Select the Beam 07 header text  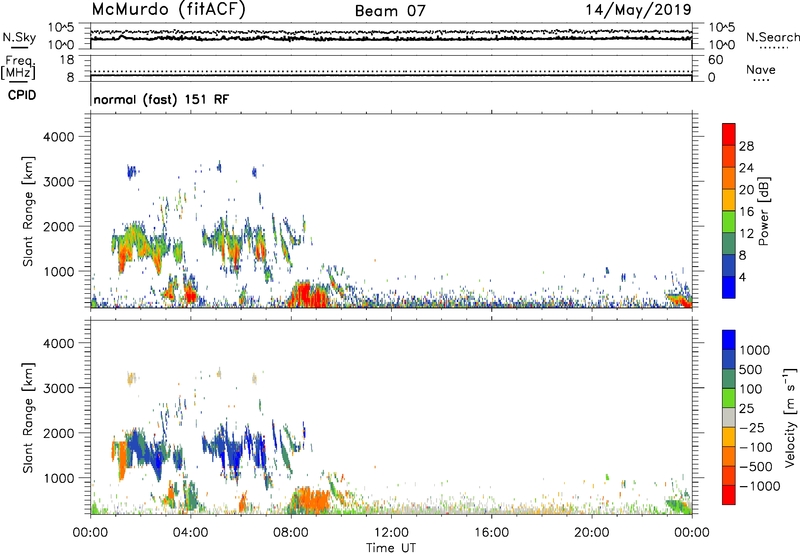390,11
